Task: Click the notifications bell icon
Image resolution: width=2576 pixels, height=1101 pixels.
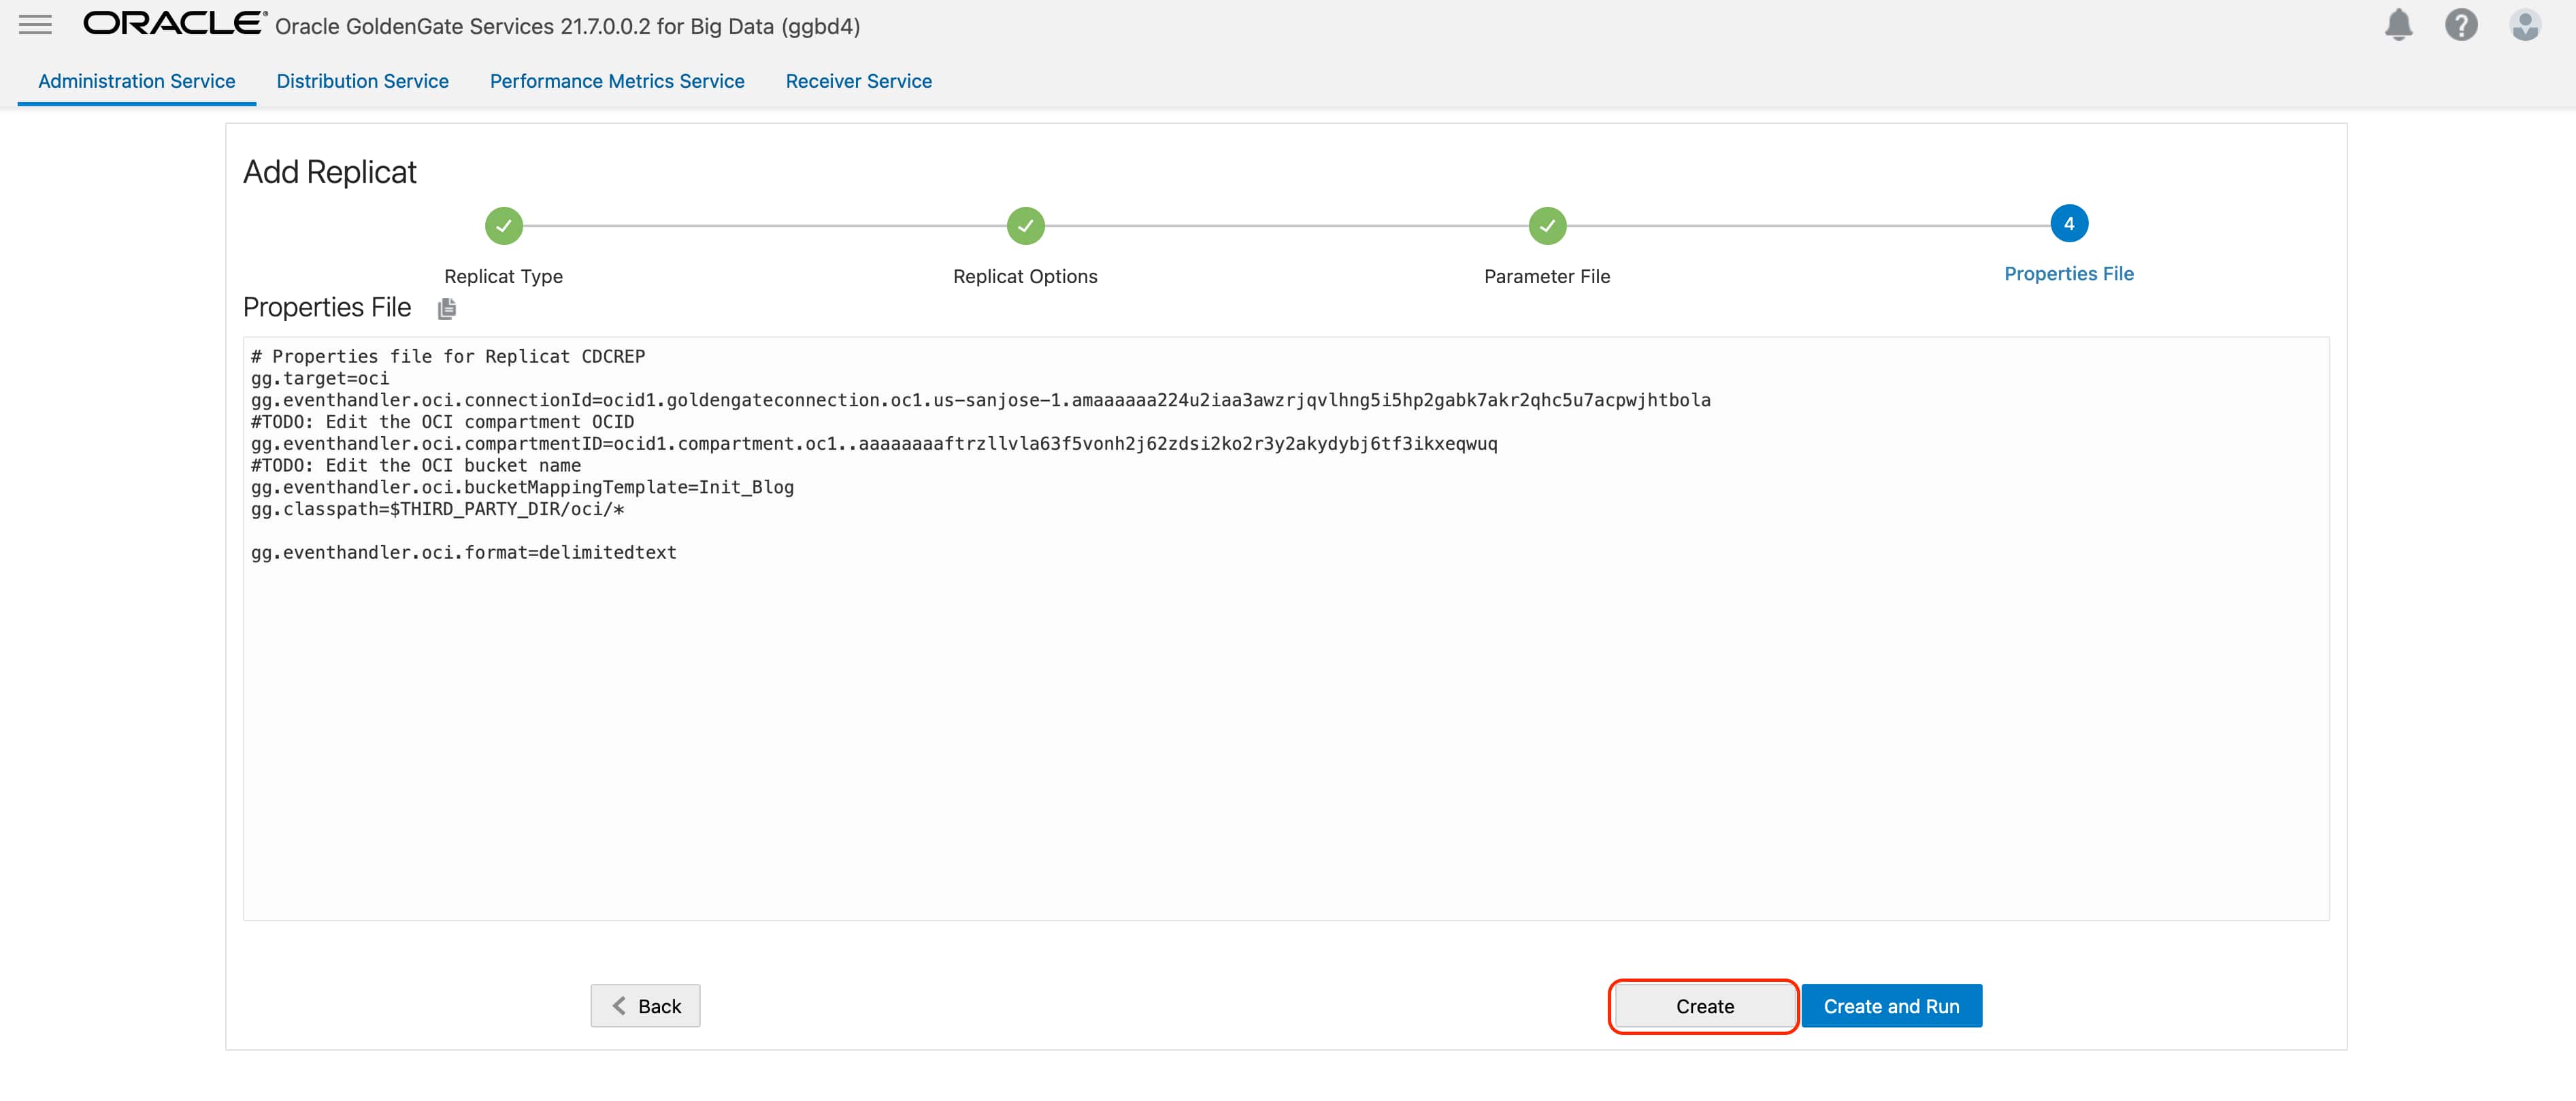Action: pos(2398,25)
